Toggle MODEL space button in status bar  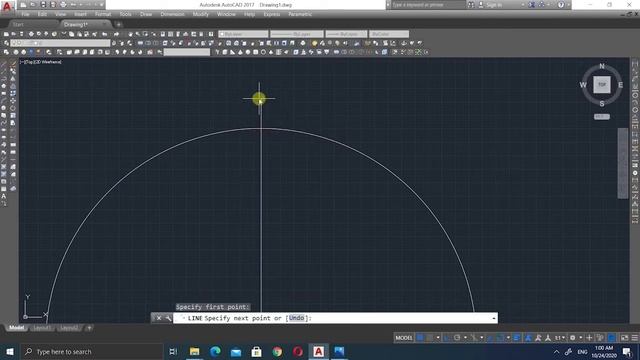(404, 338)
